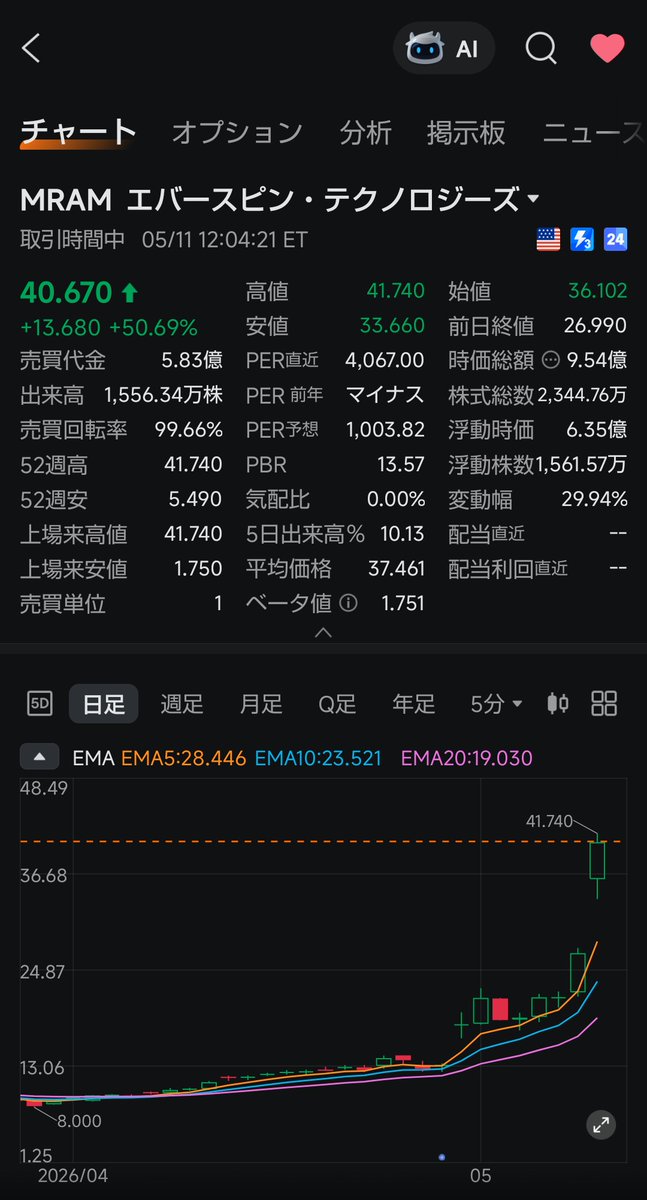
Task: Collapse the EMA indicator arrow button
Action: tap(39, 758)
